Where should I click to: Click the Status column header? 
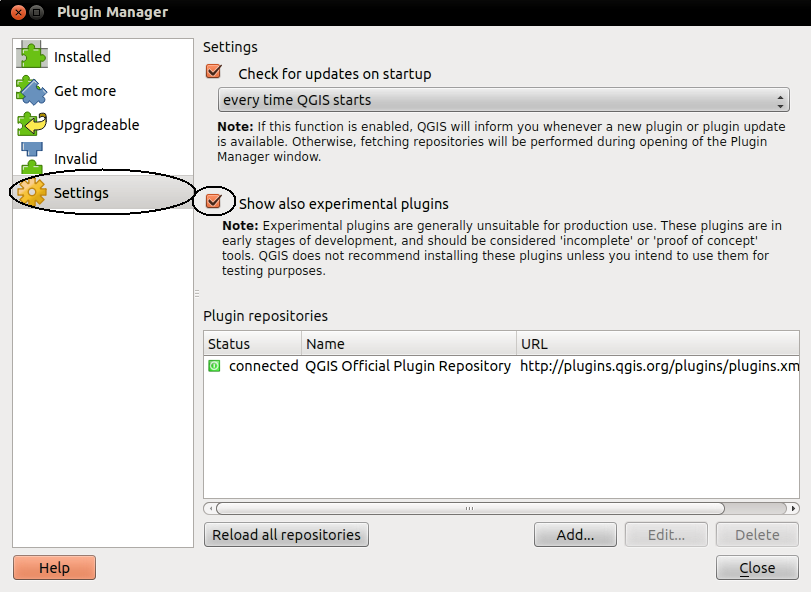pos(252,344)
